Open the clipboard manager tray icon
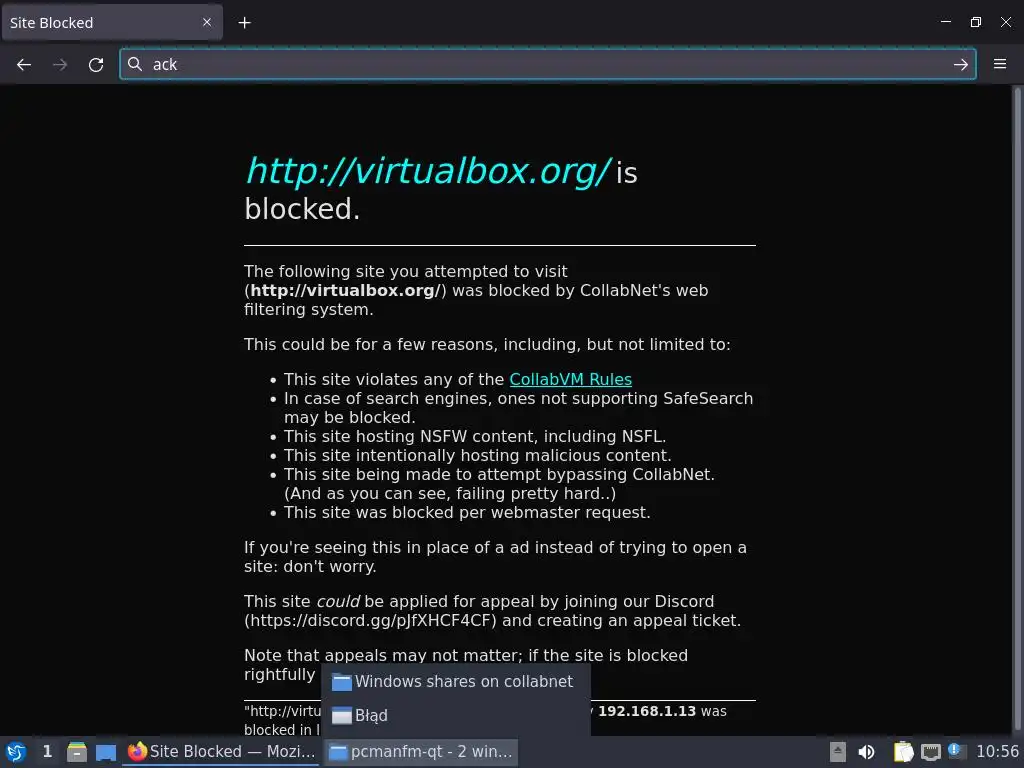 point(903,752)
